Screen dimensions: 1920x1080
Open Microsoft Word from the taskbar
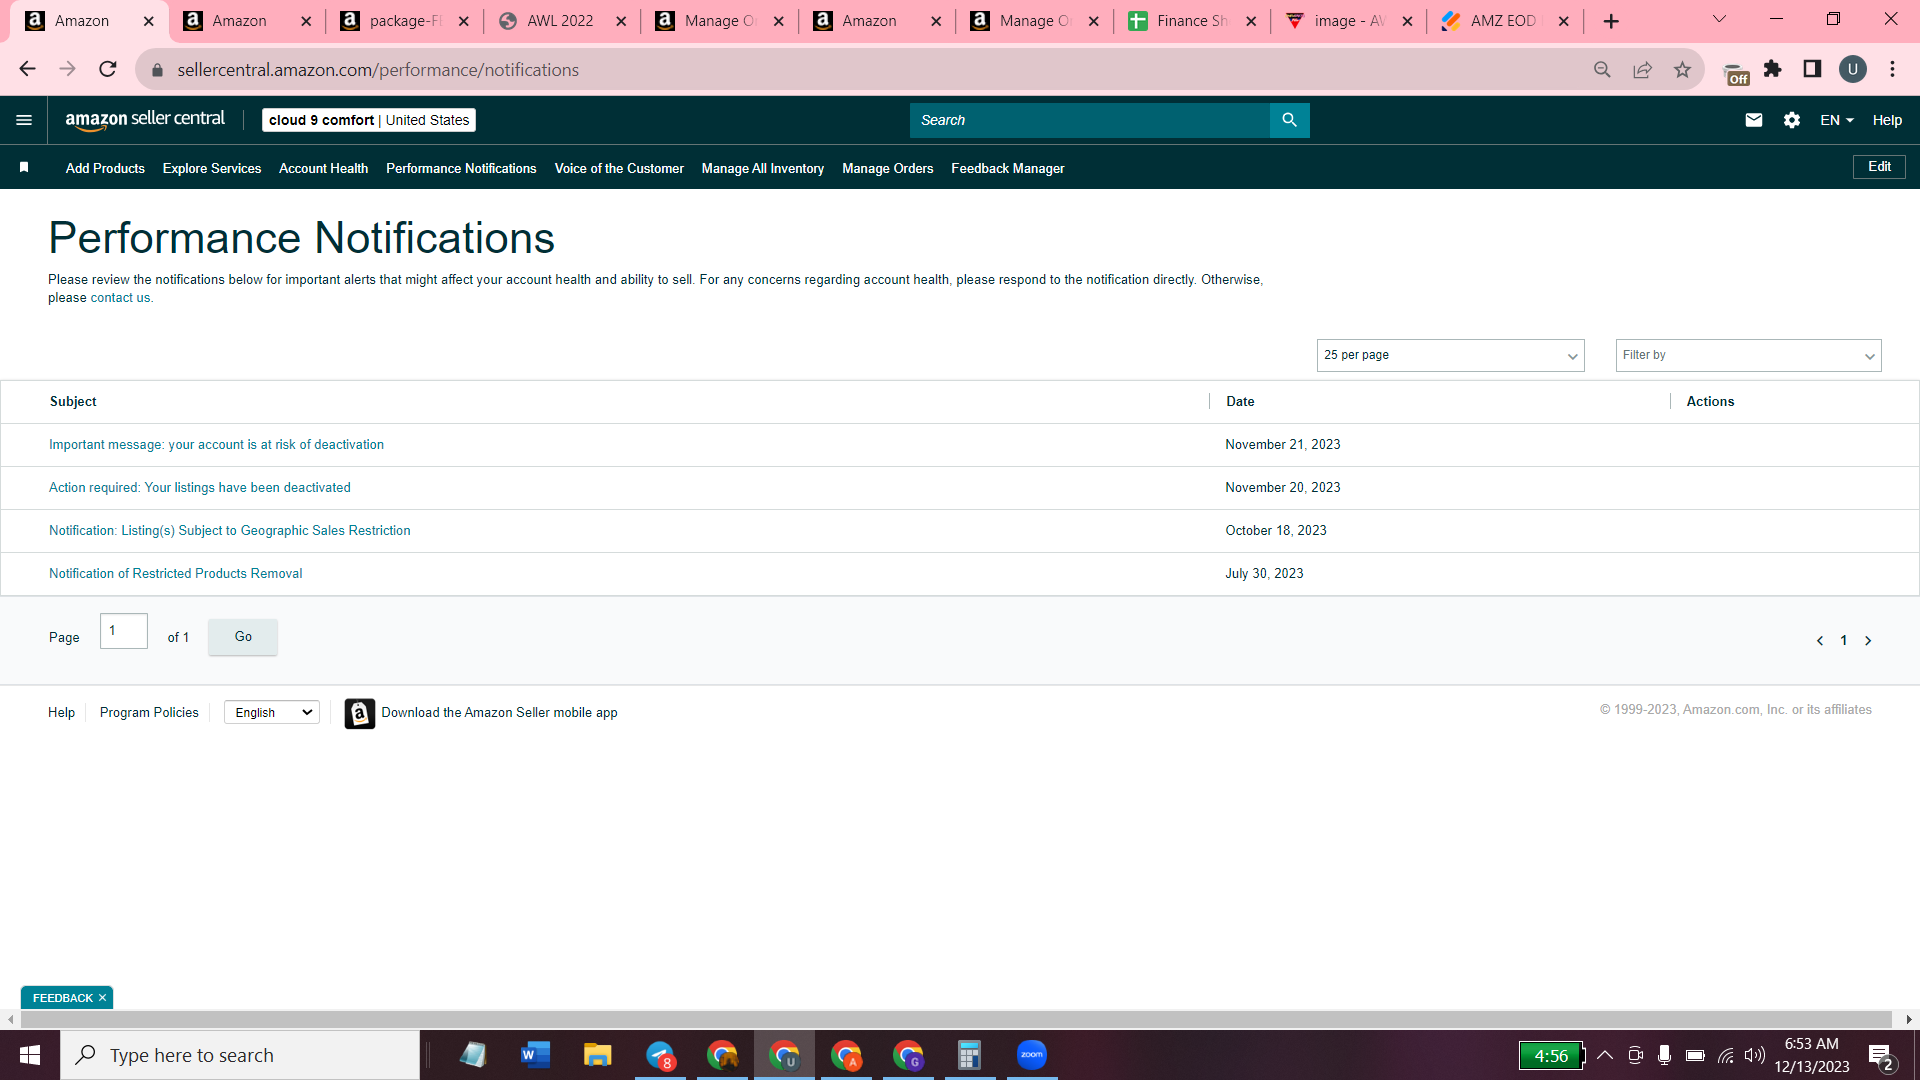tap(535, 1055)
